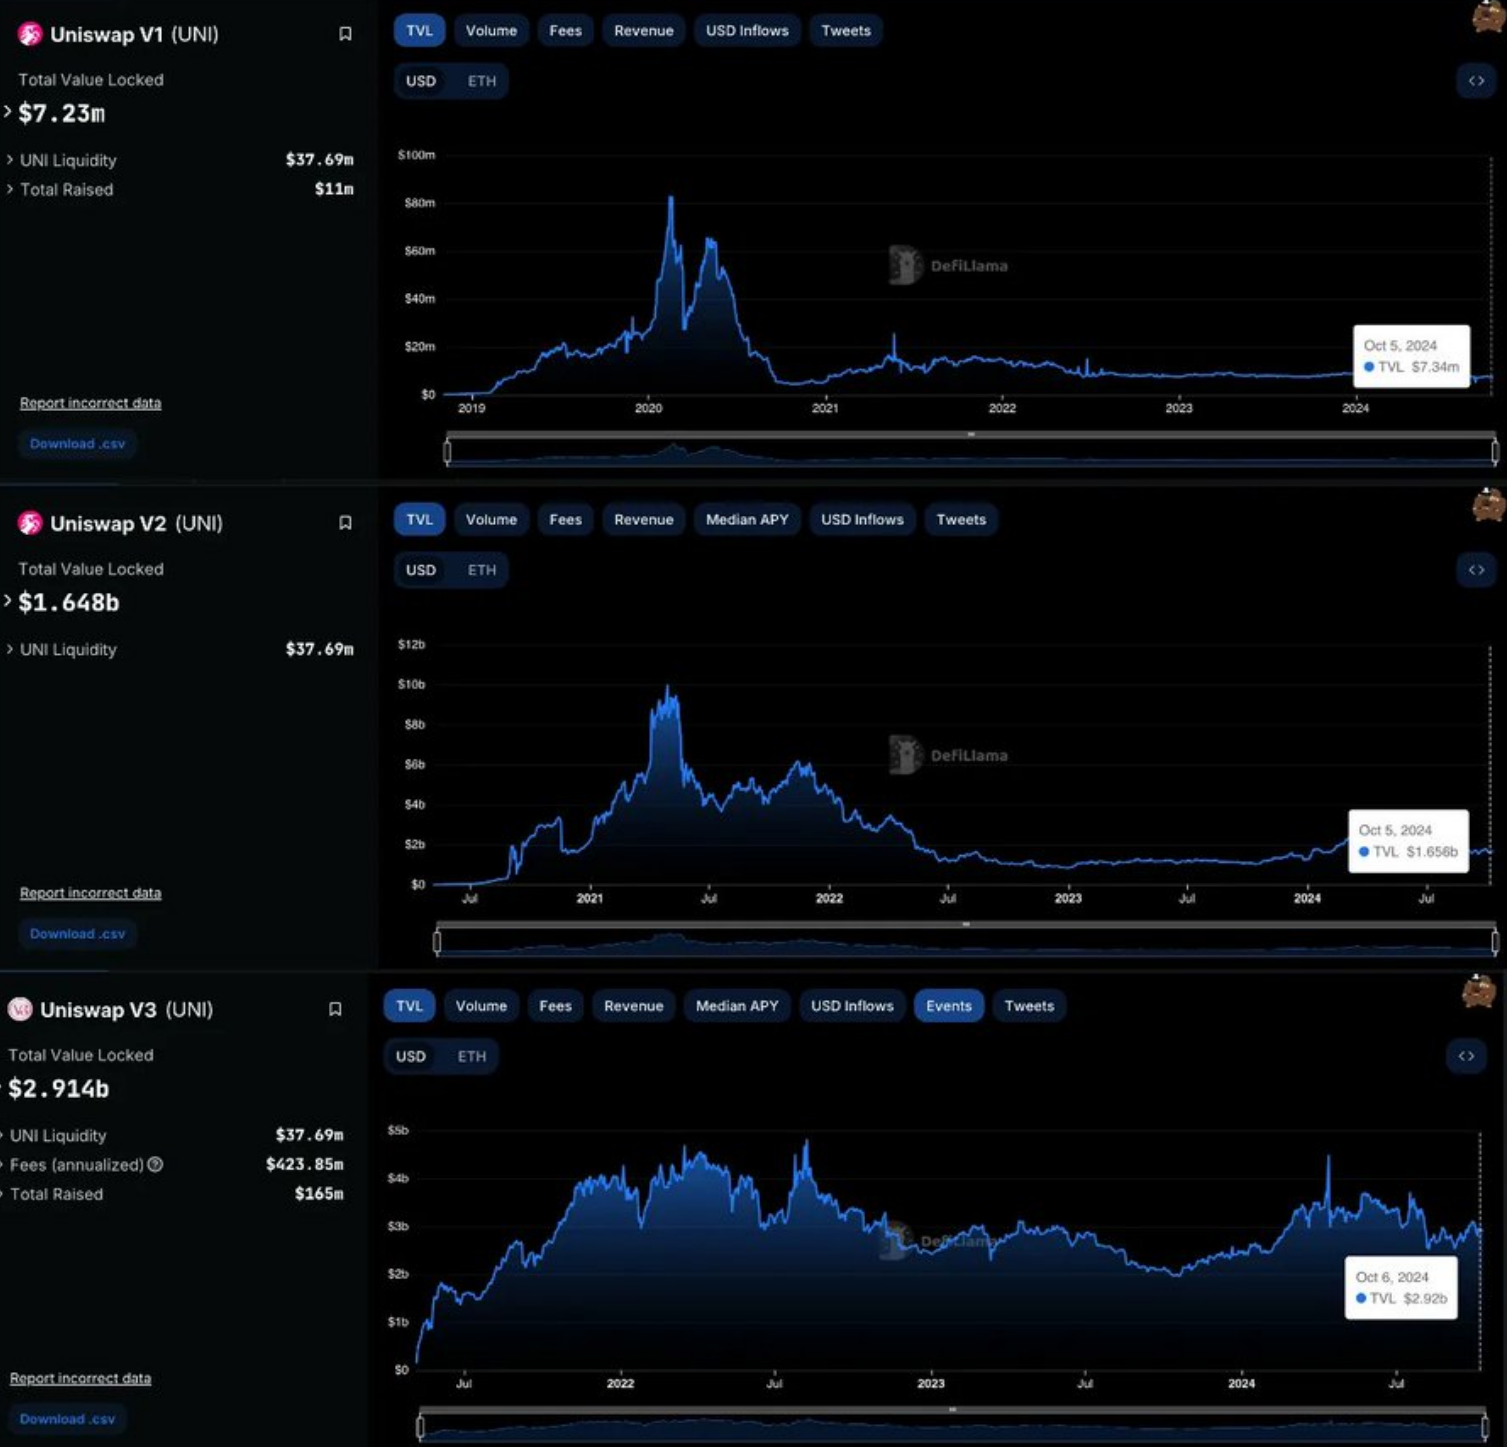The width and height of the screenshot is (1507, 1447).
Task: Open embed code for Uniswap V3 chart
Action: click(1466, 1056)
